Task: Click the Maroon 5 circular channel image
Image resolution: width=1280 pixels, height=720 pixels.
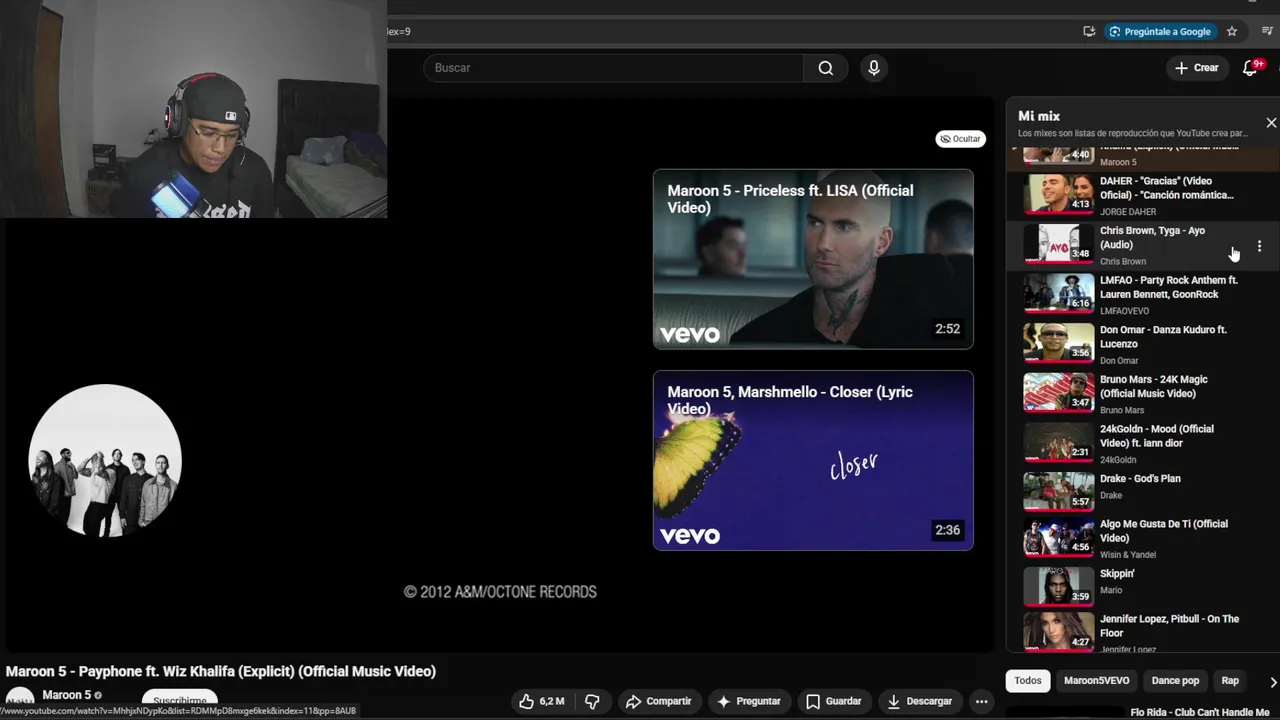Action: 105,460
